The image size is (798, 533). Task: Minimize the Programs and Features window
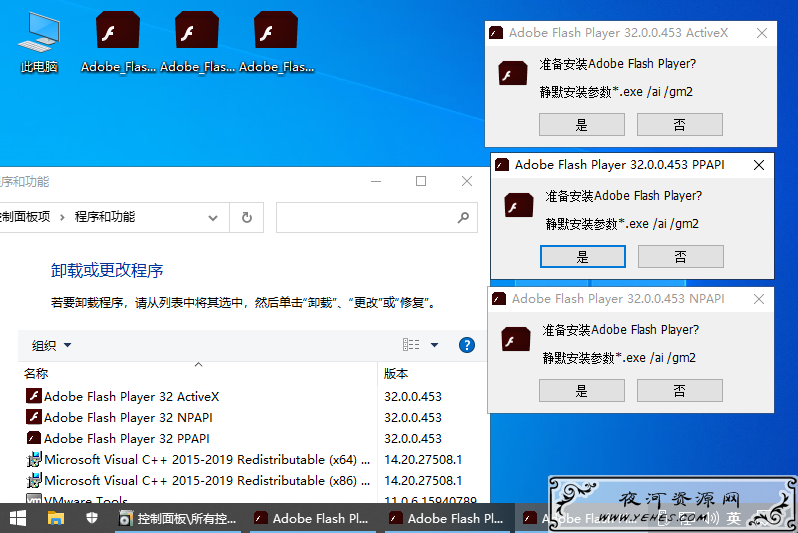pyautogui.click(x=376, y=181)
